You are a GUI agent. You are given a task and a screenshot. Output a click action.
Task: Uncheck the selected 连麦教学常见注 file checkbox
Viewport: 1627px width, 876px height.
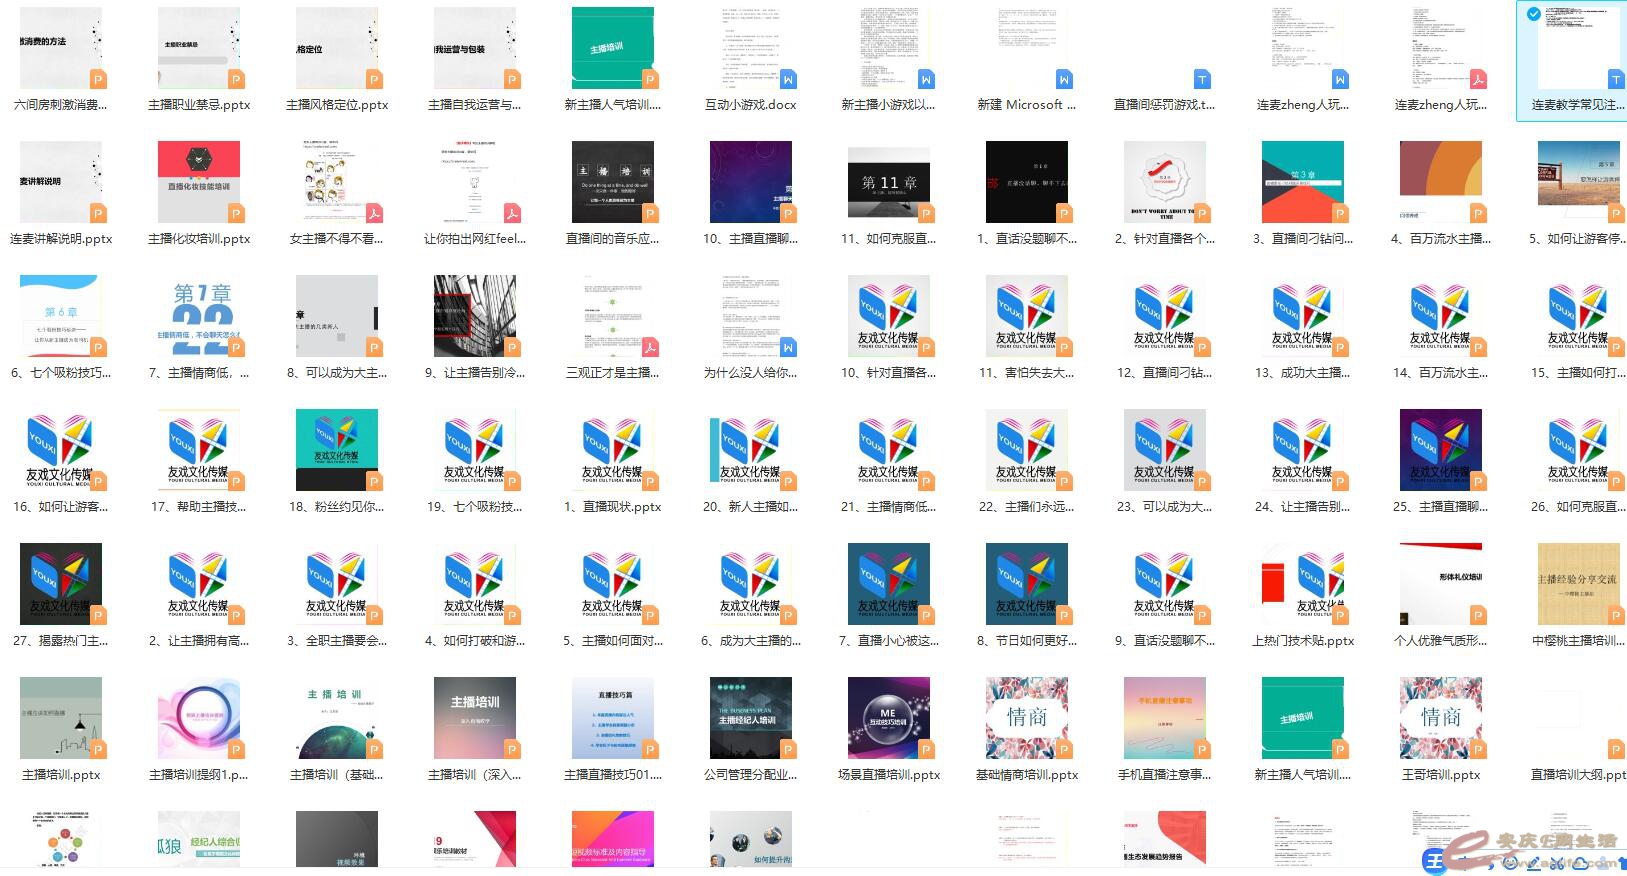pos(1534,14)
